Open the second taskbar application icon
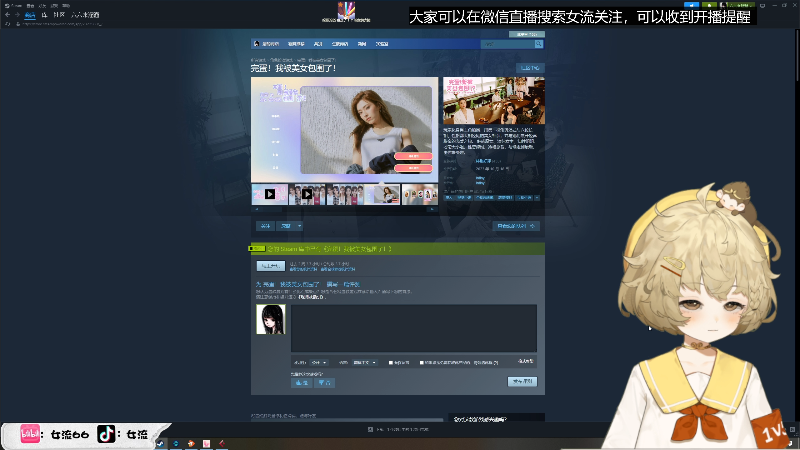Image resolution: width=800 pixels, height=450 pixels. 176,443
